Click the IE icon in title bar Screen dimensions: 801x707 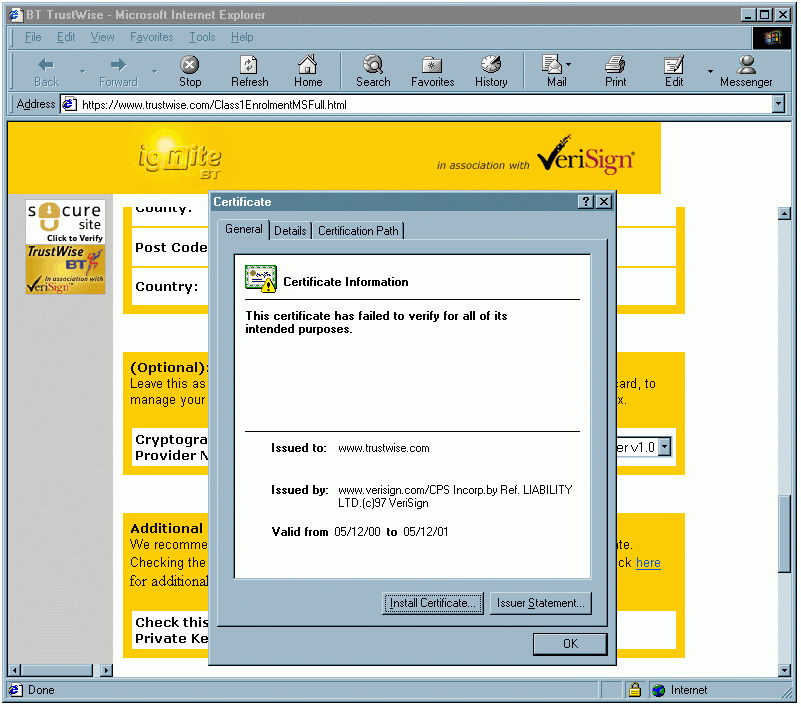click(x=15, y=15)
